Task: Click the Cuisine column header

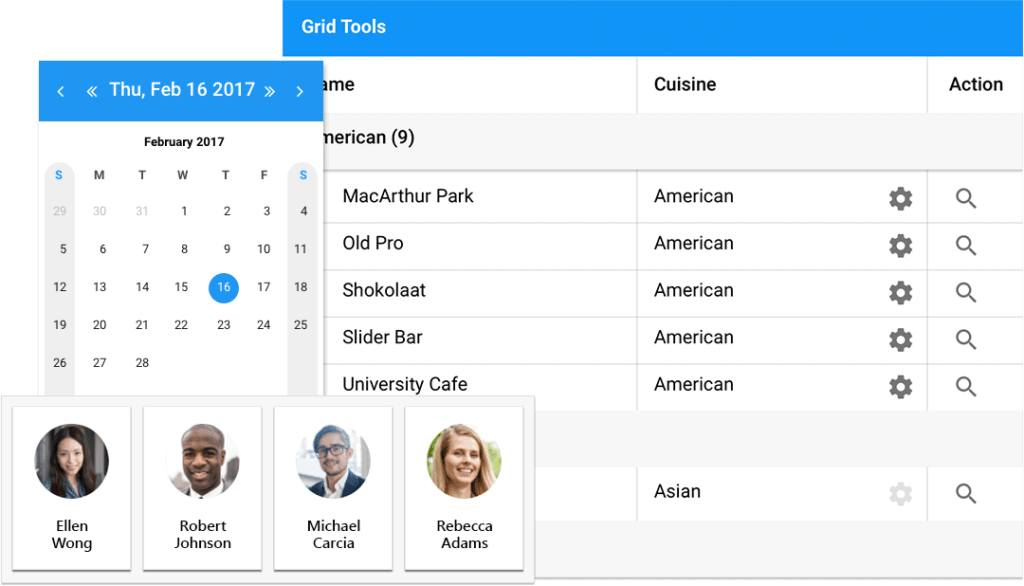Action: pos(685,85)
